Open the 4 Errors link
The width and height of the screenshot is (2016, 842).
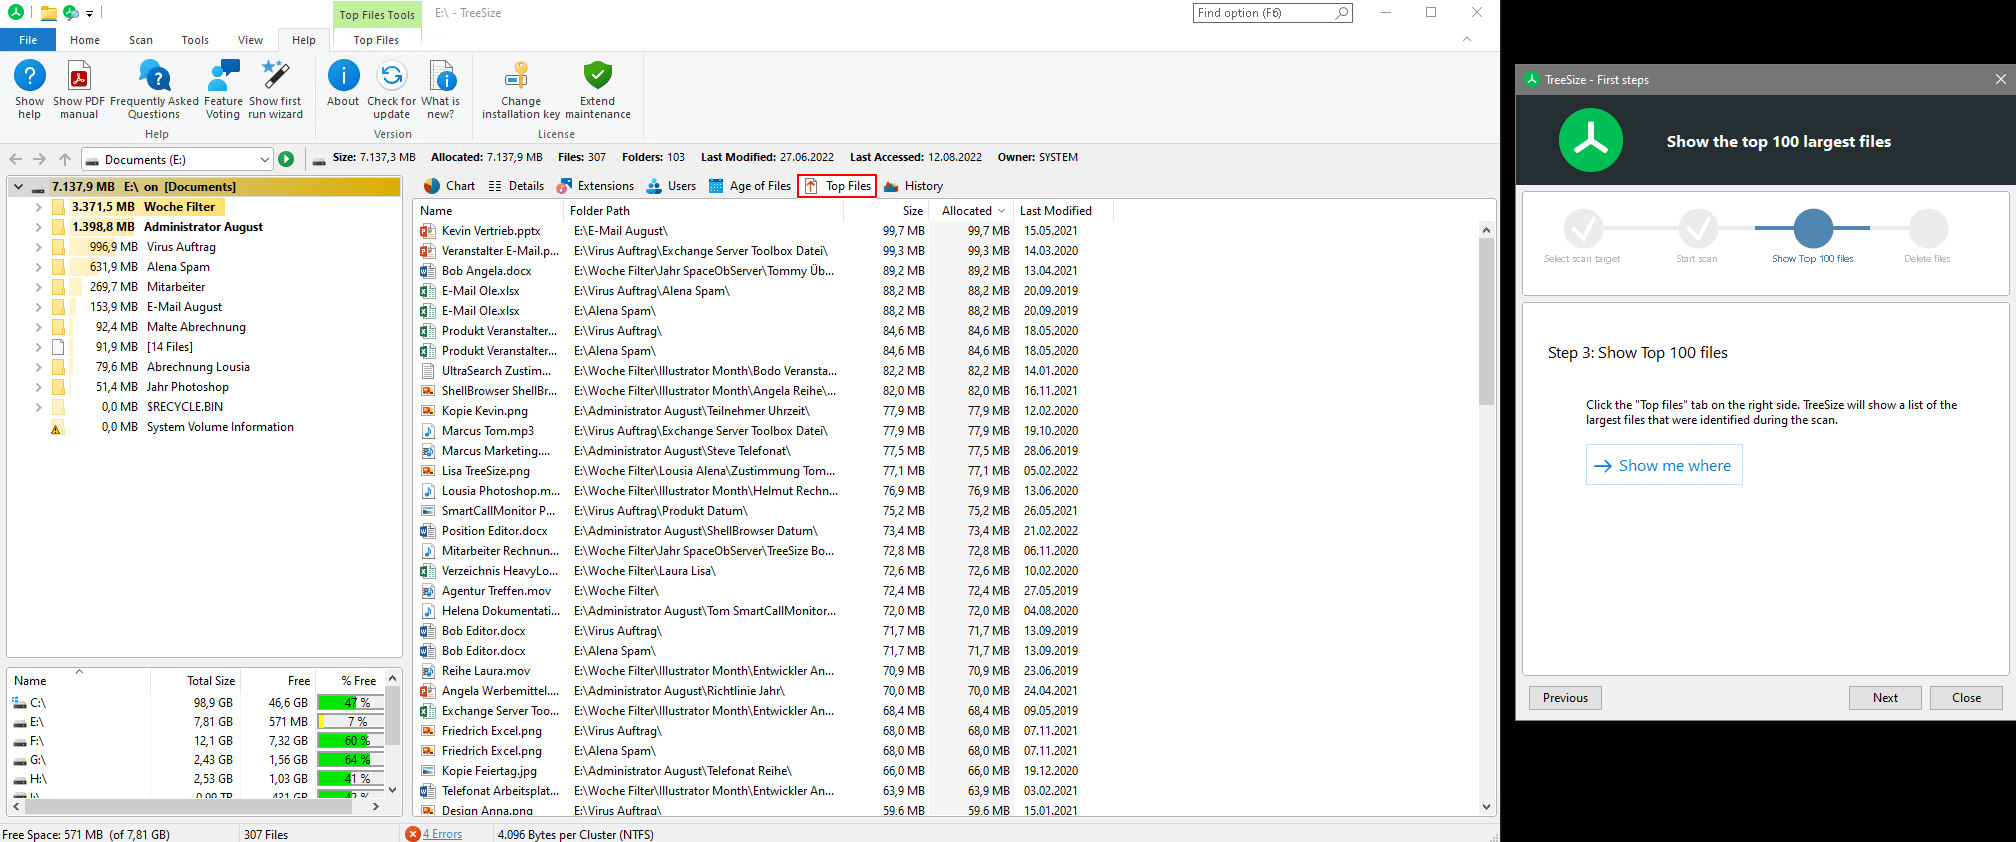point(441,834)
